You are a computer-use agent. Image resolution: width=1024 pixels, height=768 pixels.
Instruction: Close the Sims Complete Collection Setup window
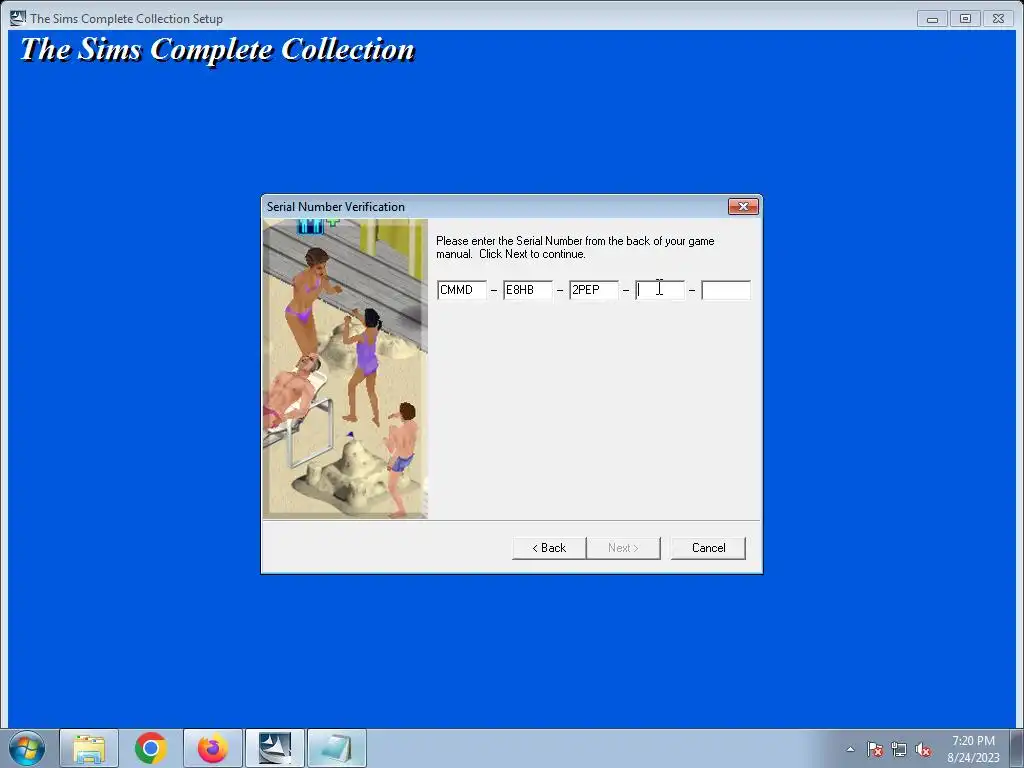[999, 19]
